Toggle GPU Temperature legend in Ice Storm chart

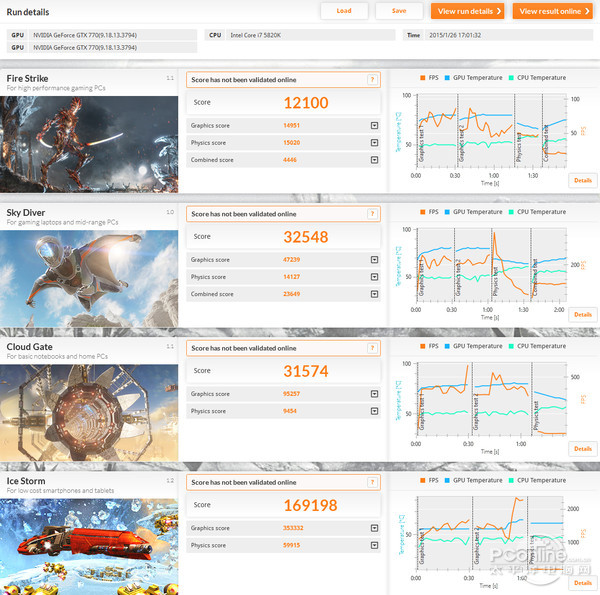click(473, 481)
